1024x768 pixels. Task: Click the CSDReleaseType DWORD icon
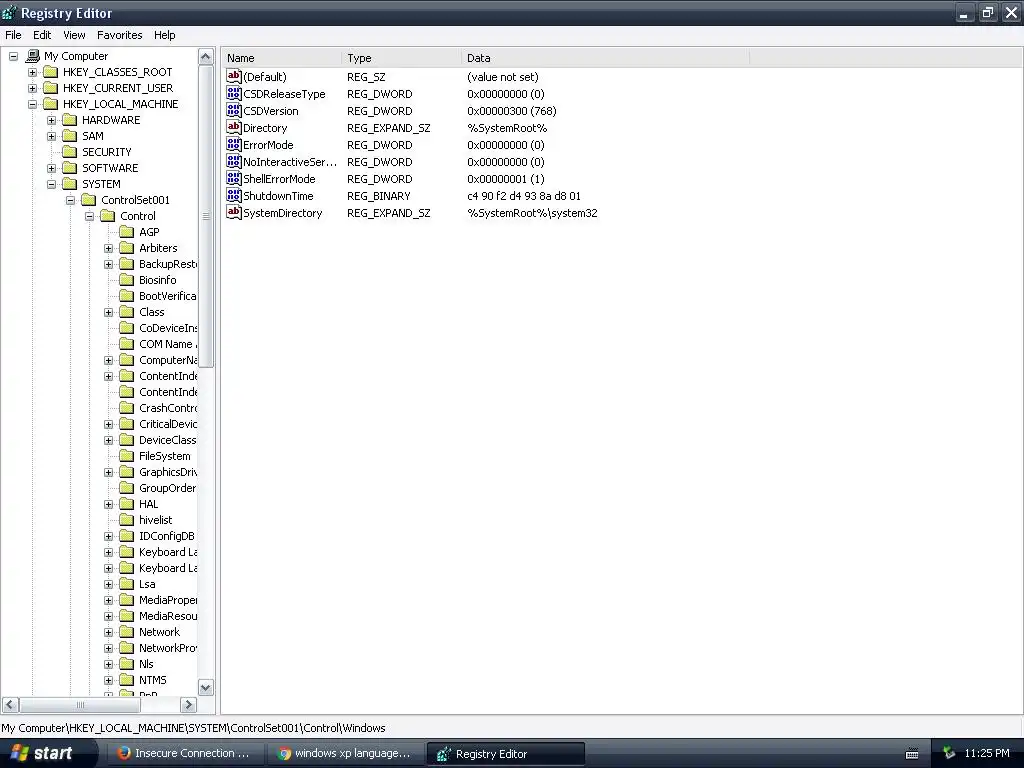[x=234, y=93]
